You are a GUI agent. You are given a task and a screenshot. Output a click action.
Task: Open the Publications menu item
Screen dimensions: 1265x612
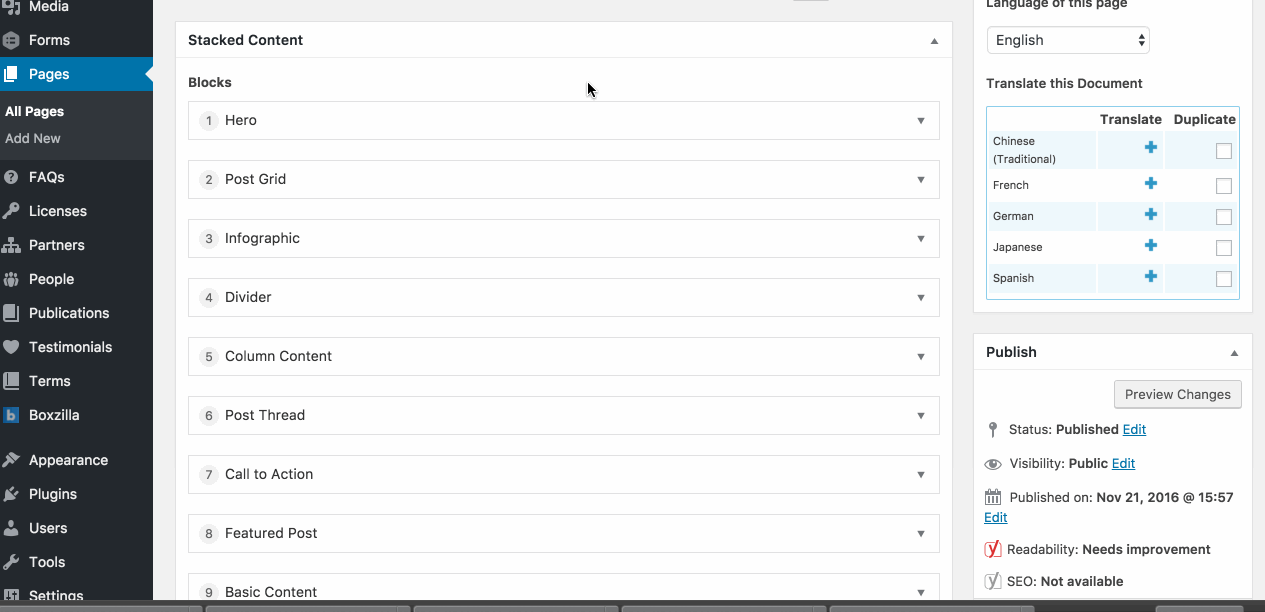(x=69, y=313)
